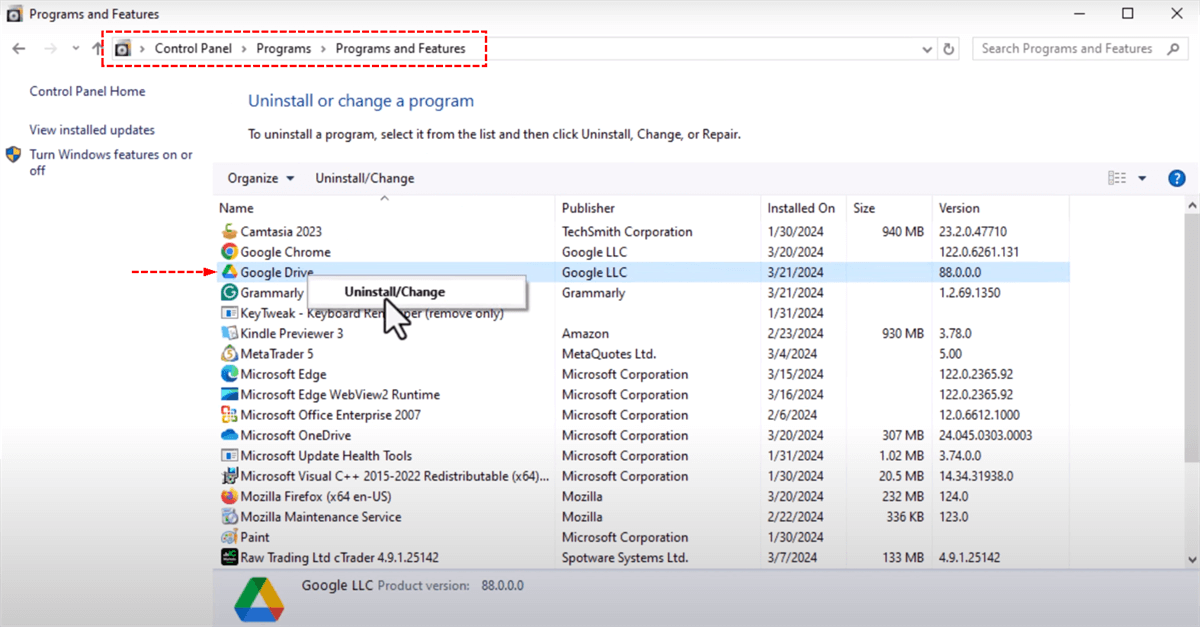1200x627 pixels.
Task: Open the address bar history dropdown
Action: [x=926, y=48]
